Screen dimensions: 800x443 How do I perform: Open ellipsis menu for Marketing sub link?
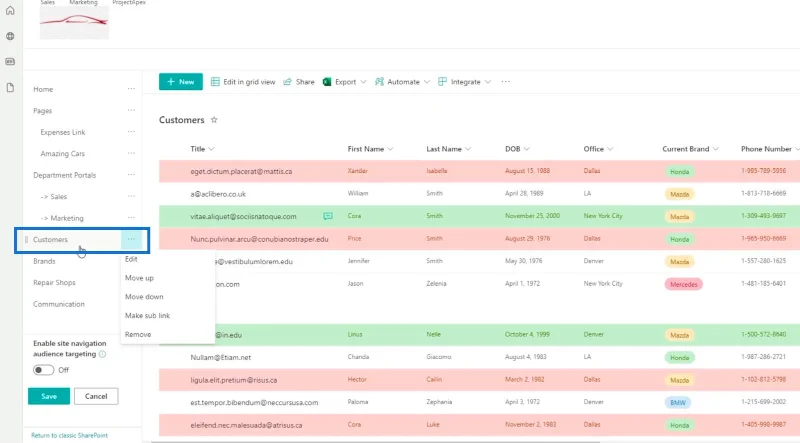tap(131, 217)
